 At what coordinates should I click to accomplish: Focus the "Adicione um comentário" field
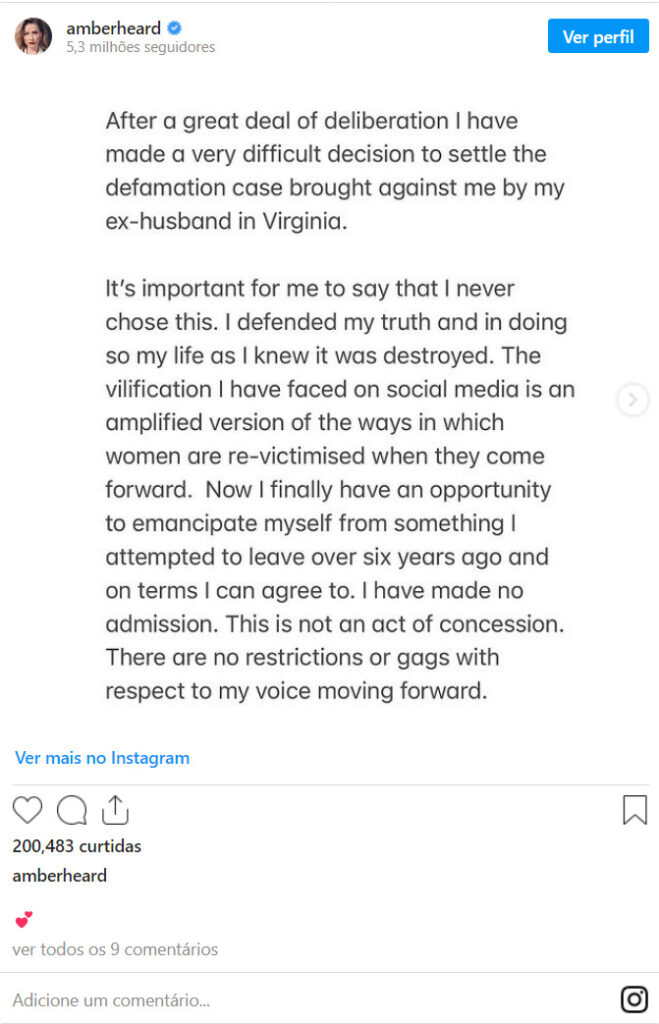(300, 999)
